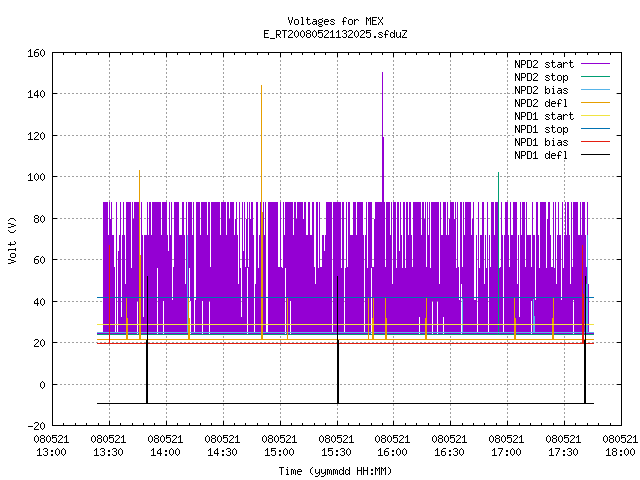Click the y-axis tick label 80

coord(40,219)
